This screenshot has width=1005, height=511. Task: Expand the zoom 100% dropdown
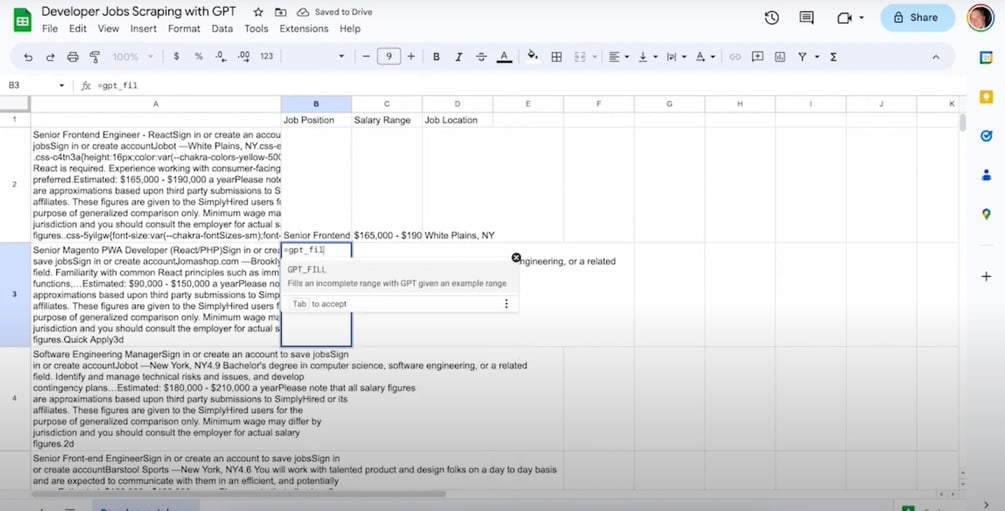point(133,57)
